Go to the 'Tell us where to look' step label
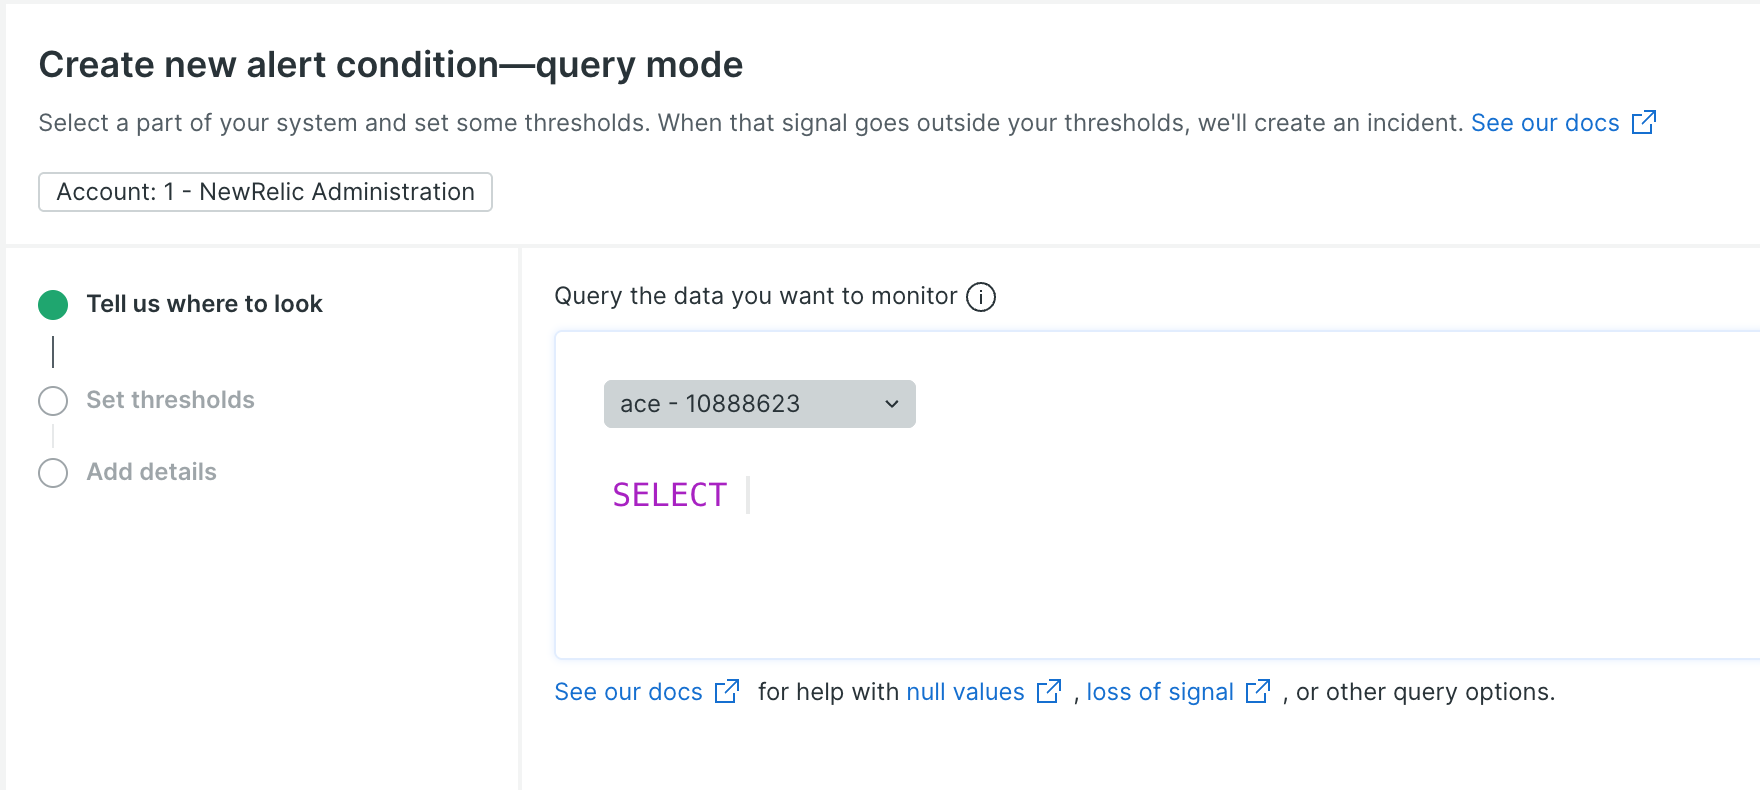 point(204,304)
